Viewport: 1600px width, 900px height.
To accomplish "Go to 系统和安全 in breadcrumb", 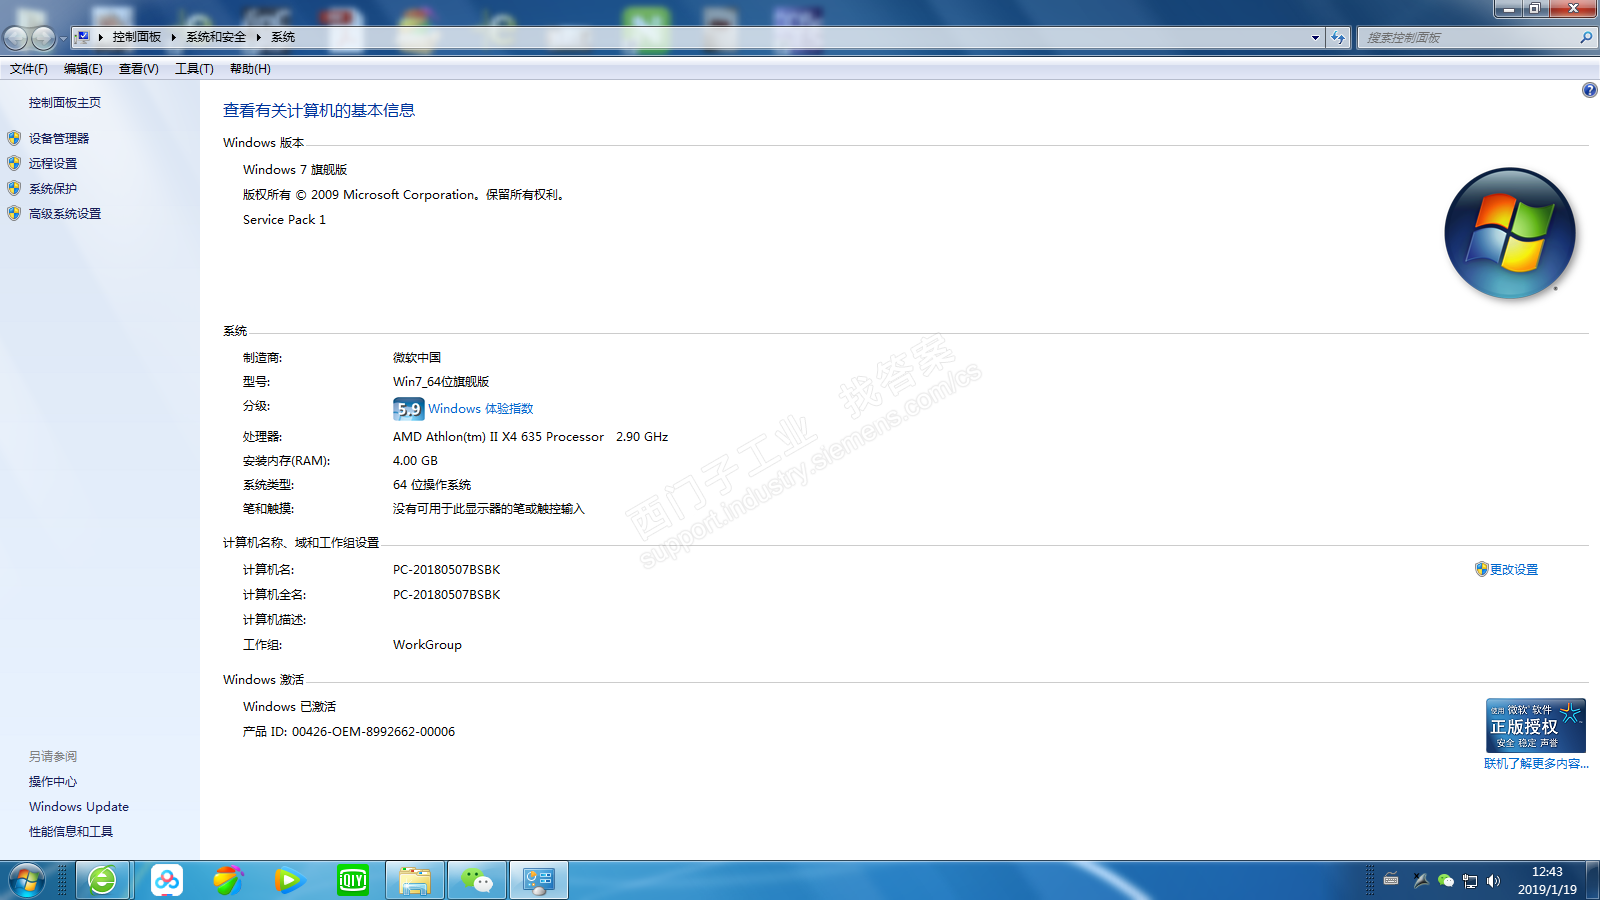I will coord(216,37).
